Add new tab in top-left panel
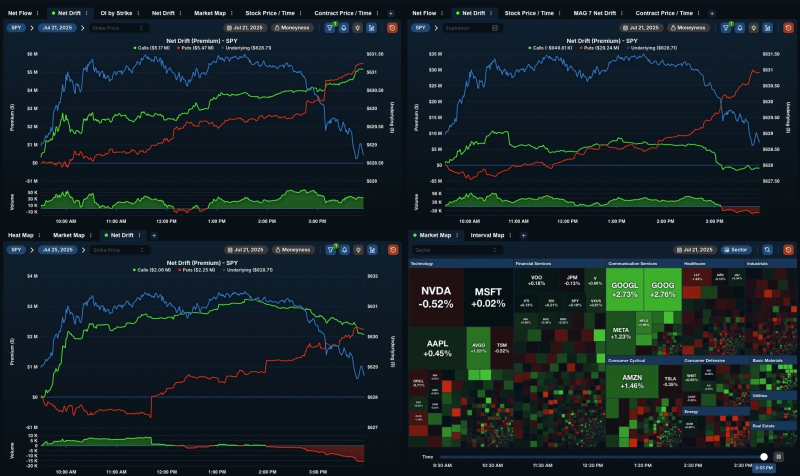The height and width of the screenshot is (476, 800). [x=391, y=13]
